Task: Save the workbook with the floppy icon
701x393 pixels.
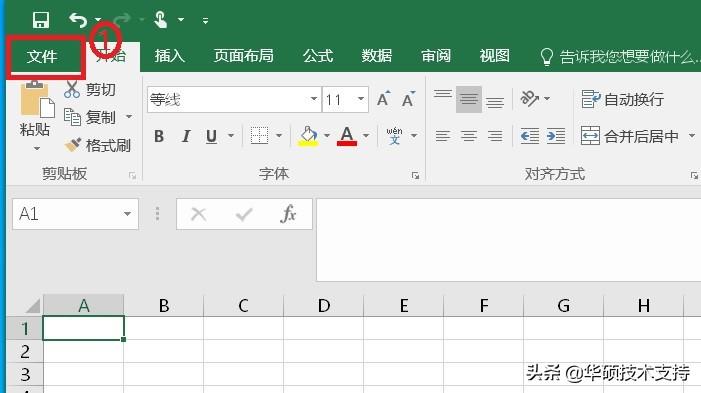Action: (x=41, y=20)
